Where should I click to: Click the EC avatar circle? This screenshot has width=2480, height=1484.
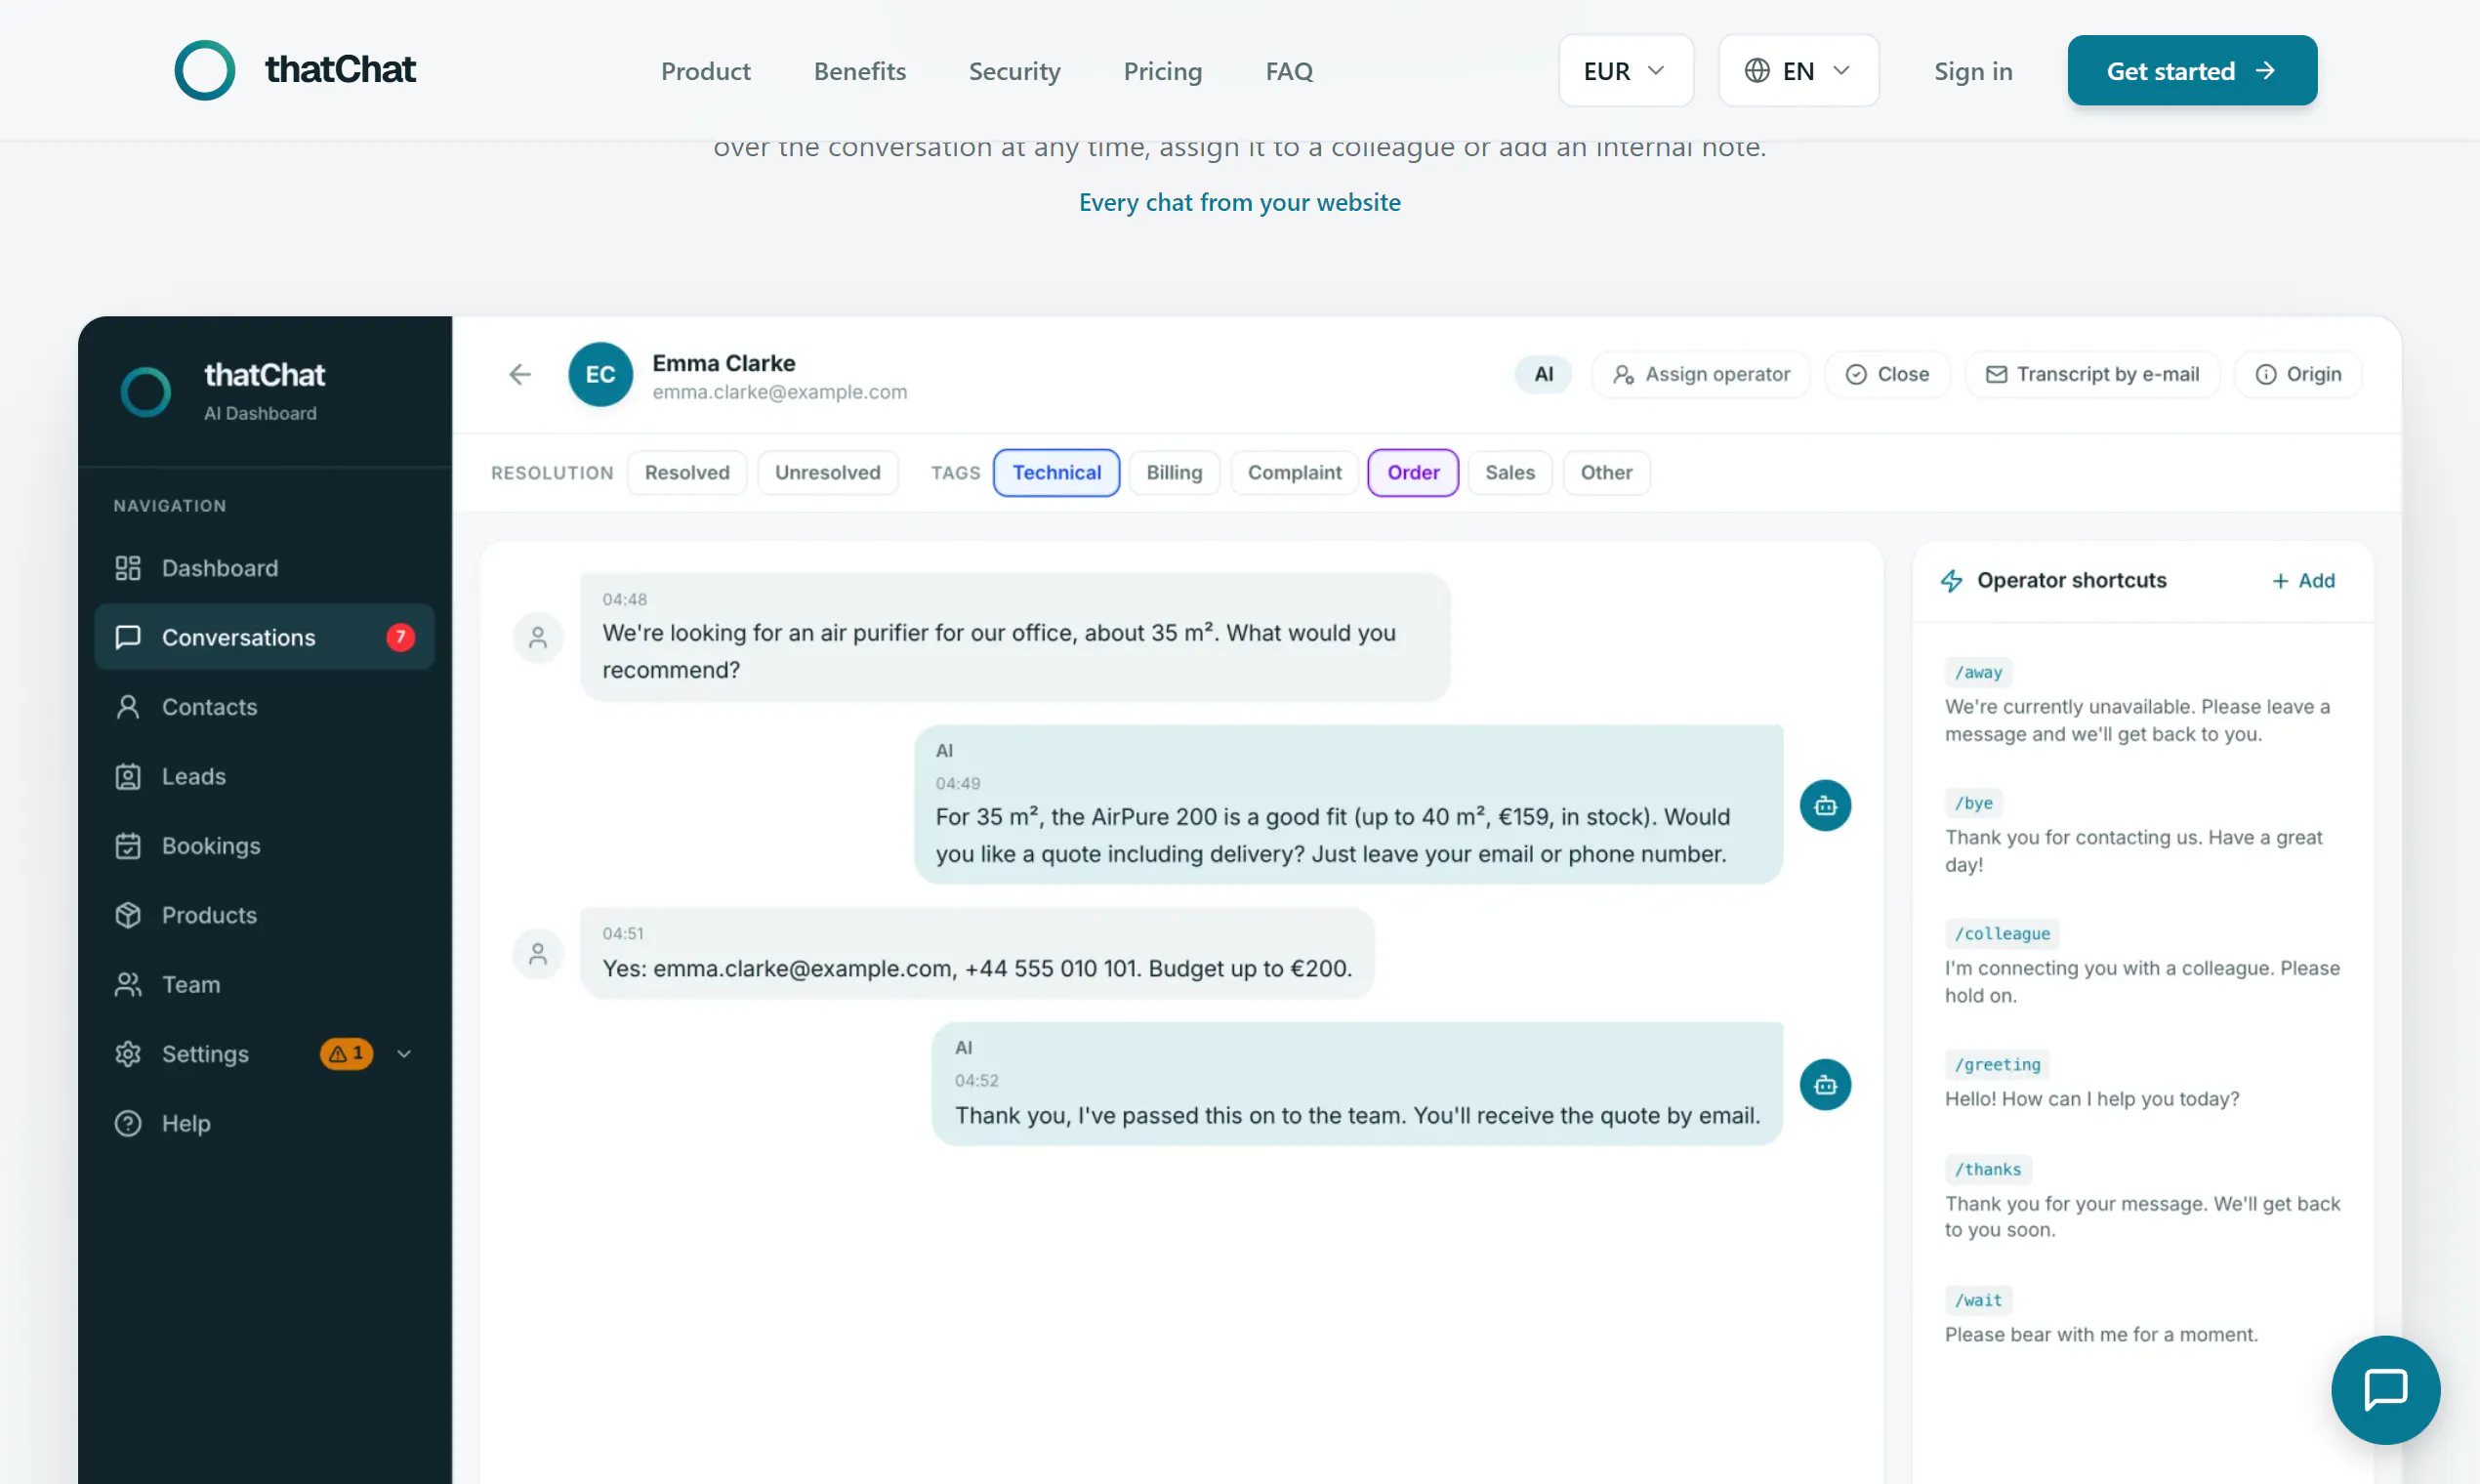click(600, 374)
